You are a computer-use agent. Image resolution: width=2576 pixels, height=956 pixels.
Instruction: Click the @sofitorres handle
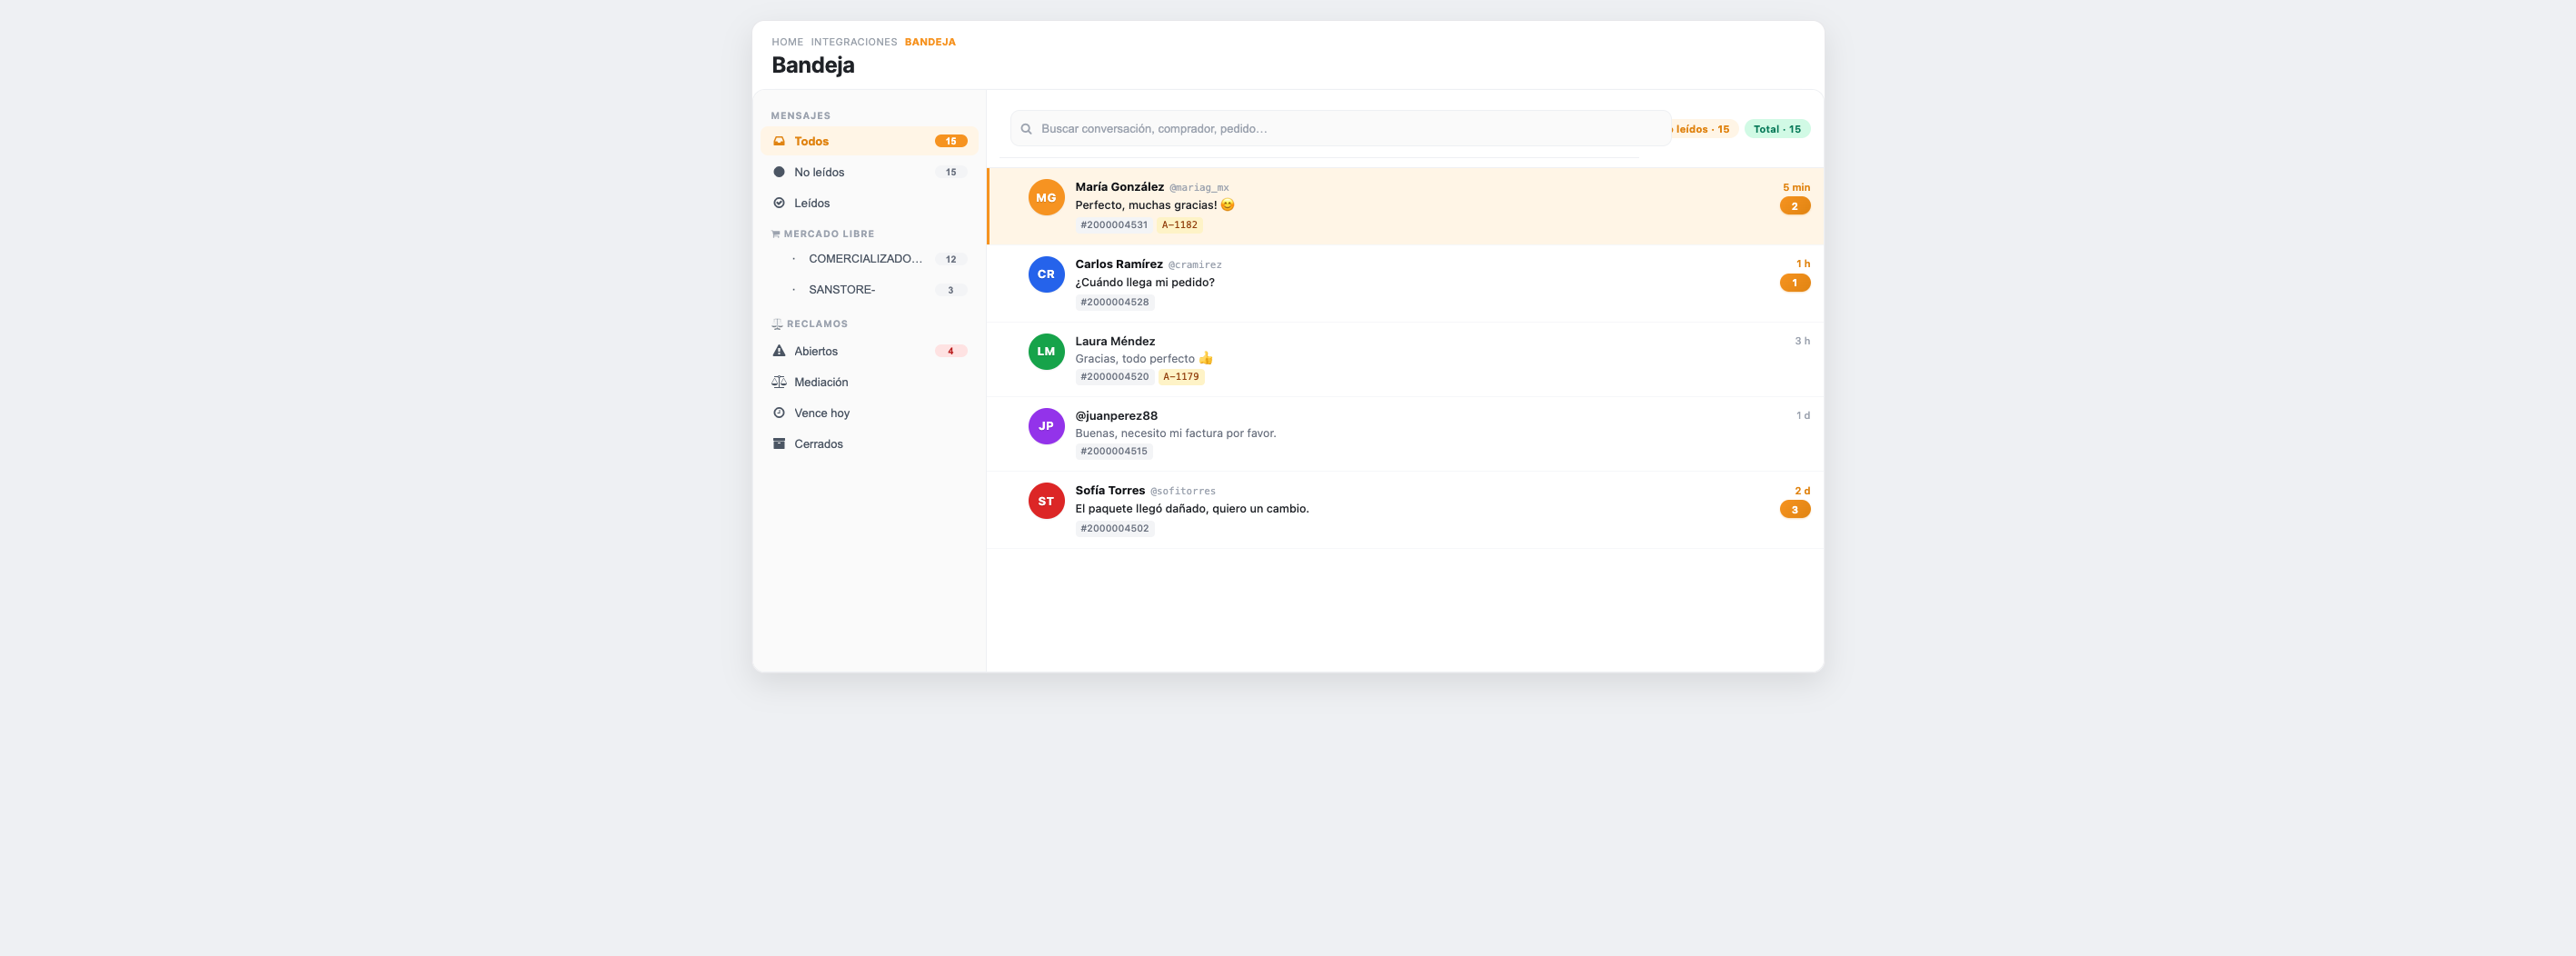pos(1183,491)
